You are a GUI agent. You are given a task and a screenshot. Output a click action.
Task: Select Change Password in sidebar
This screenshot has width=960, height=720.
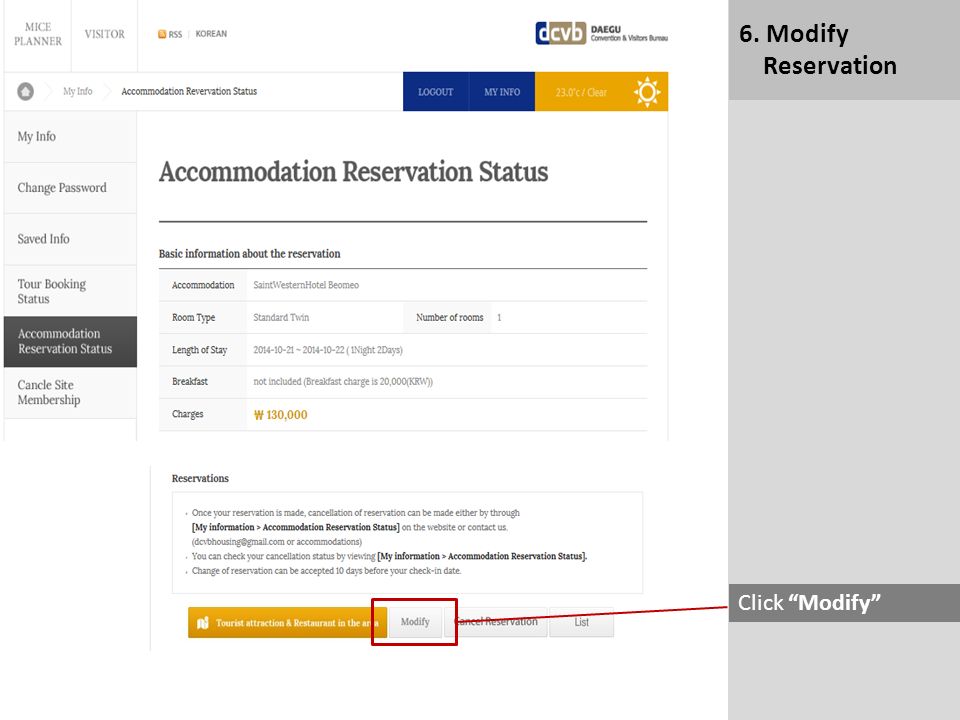coord(70,188)
